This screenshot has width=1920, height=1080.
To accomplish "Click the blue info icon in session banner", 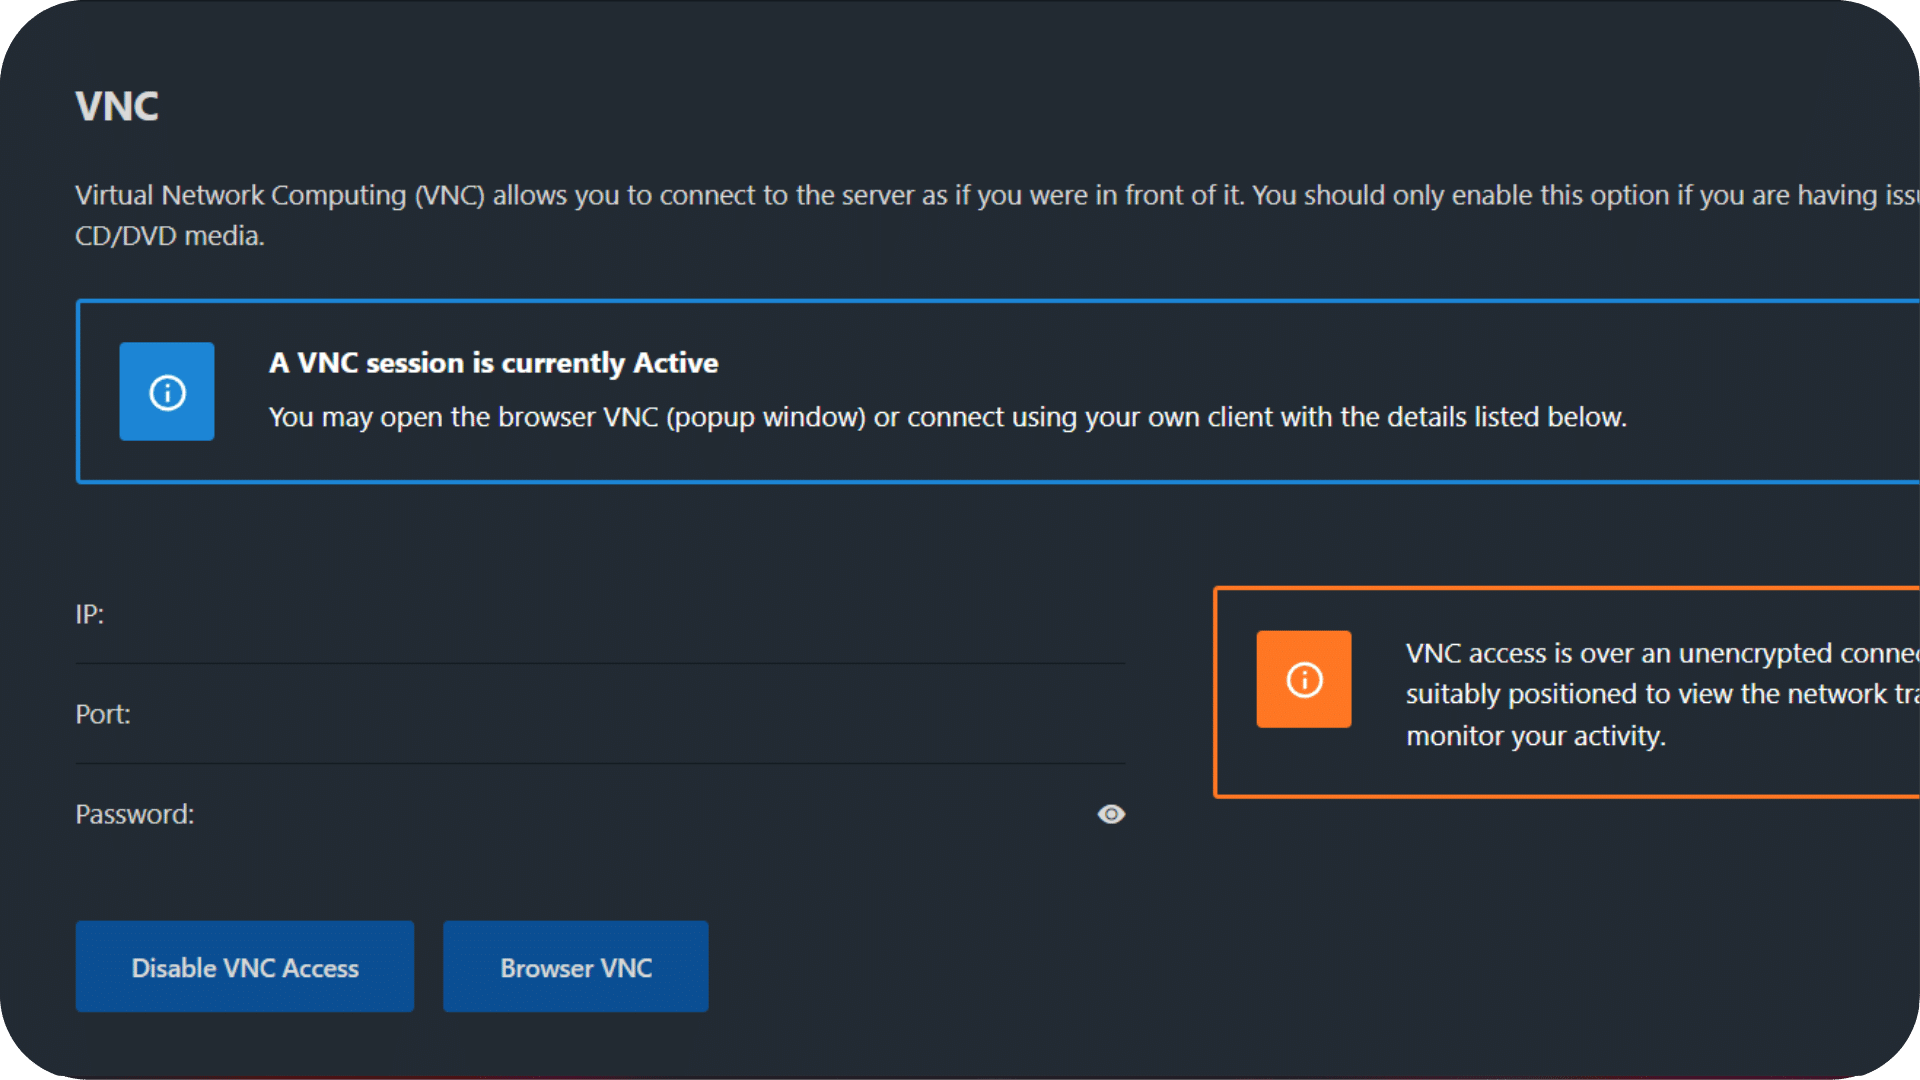I will (x=167, y=392).
